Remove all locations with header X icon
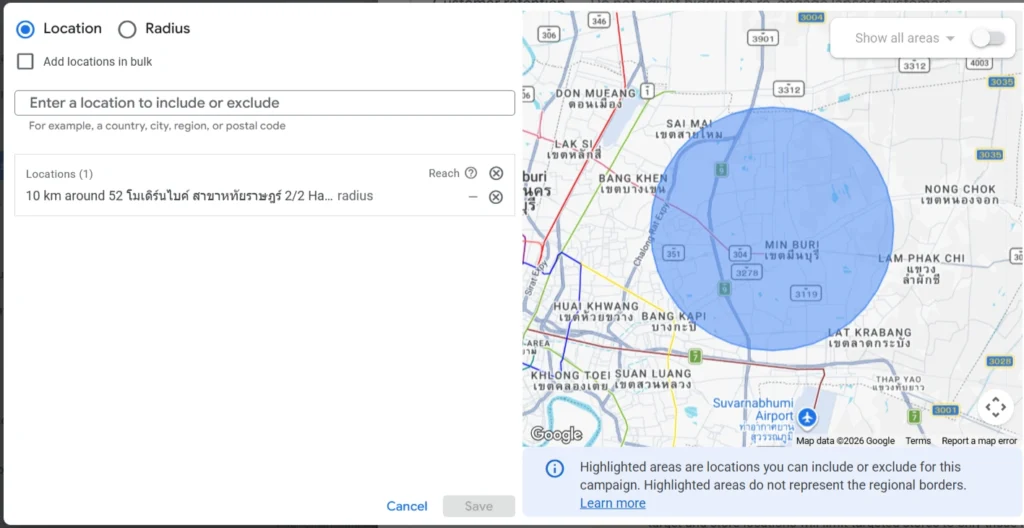This screenshot has width=1024, height=528. tap(496, 173)
